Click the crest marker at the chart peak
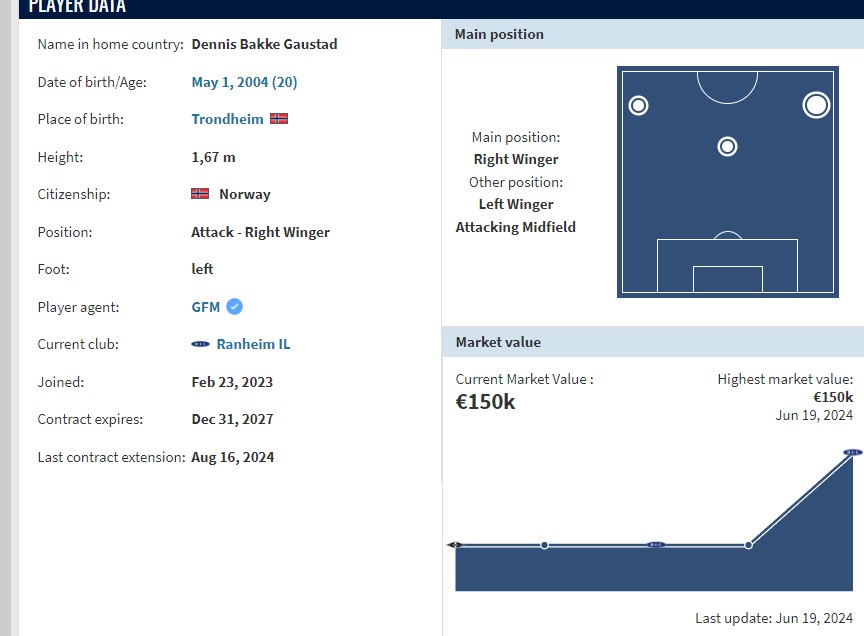The width and height of the screenshot is (864, 636). point(852,453)
